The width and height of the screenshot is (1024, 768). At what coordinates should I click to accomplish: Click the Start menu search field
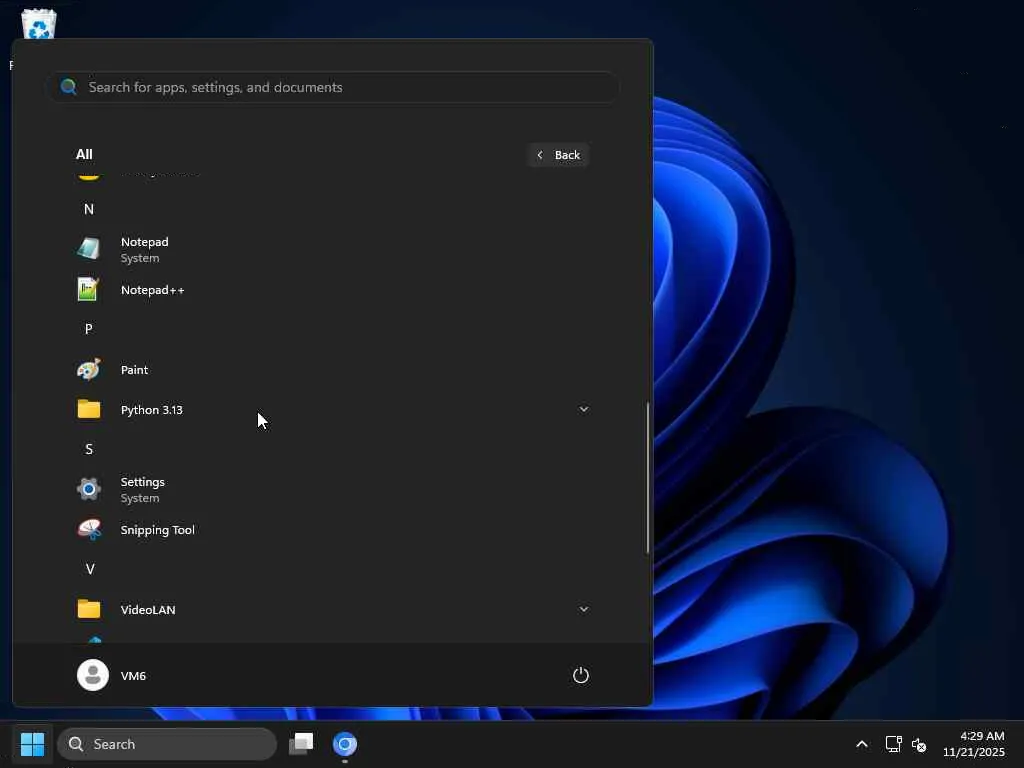(334, 87)
